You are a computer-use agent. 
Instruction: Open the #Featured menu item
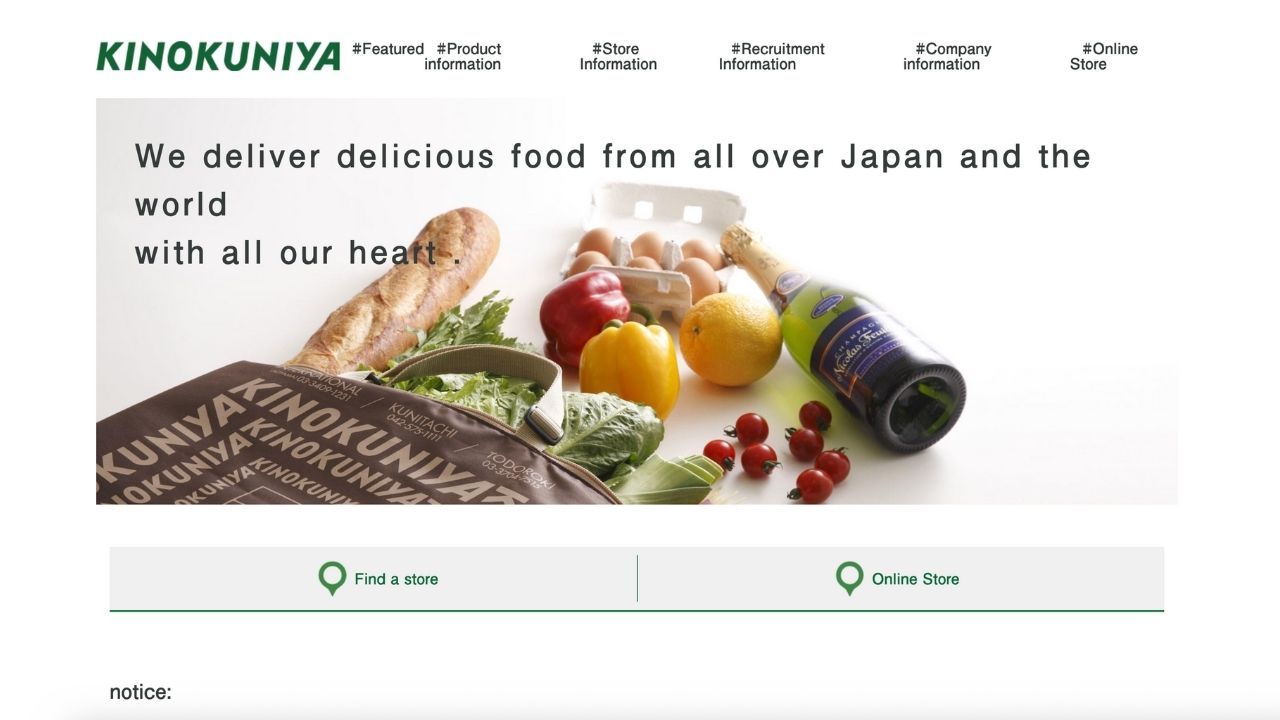(x=388, y=49)
